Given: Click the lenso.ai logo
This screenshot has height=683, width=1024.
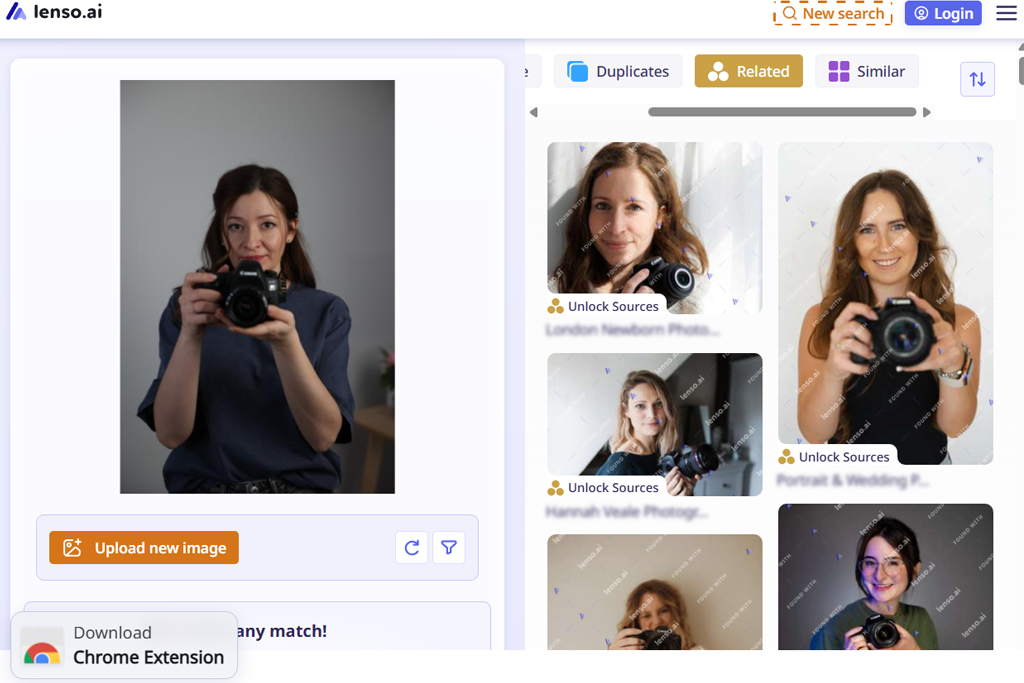Looking at the screenshot, I should point(54,12).
